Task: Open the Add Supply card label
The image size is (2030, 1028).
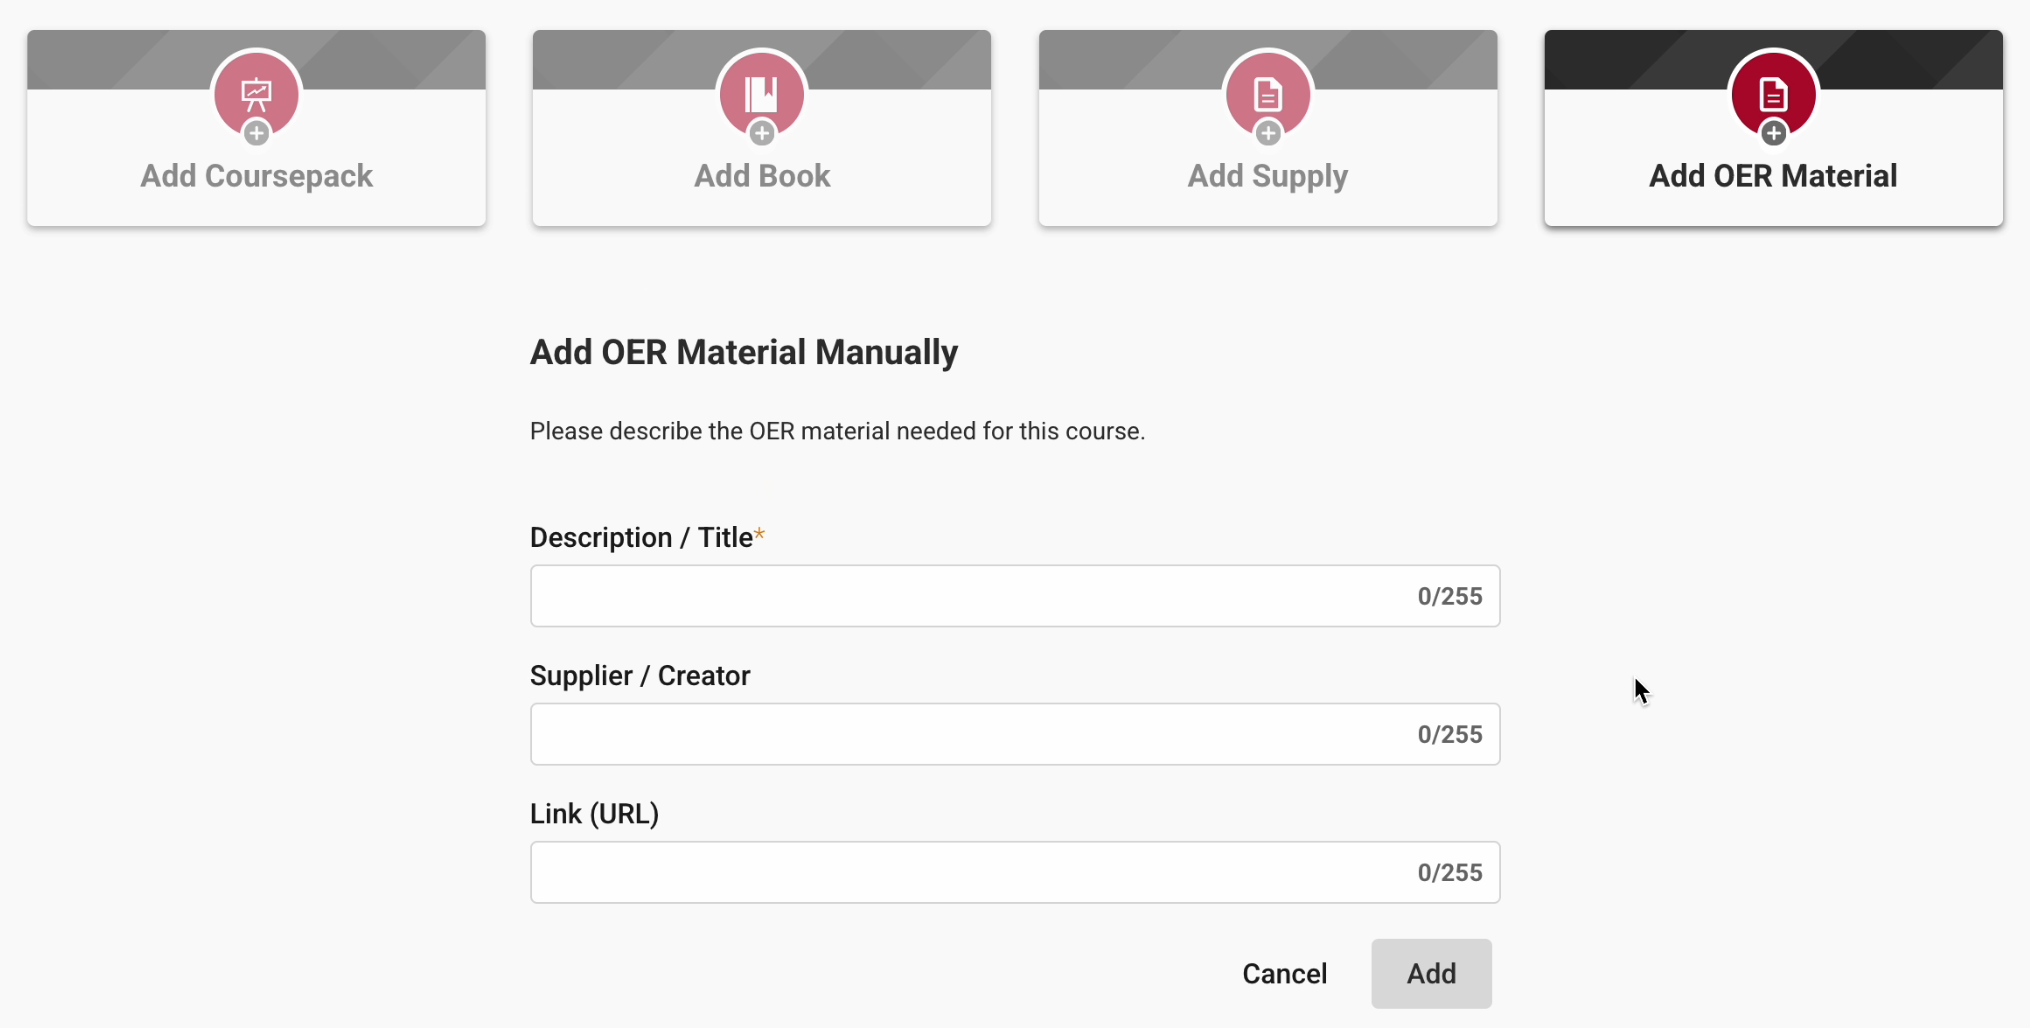Action: (1267, 176)
